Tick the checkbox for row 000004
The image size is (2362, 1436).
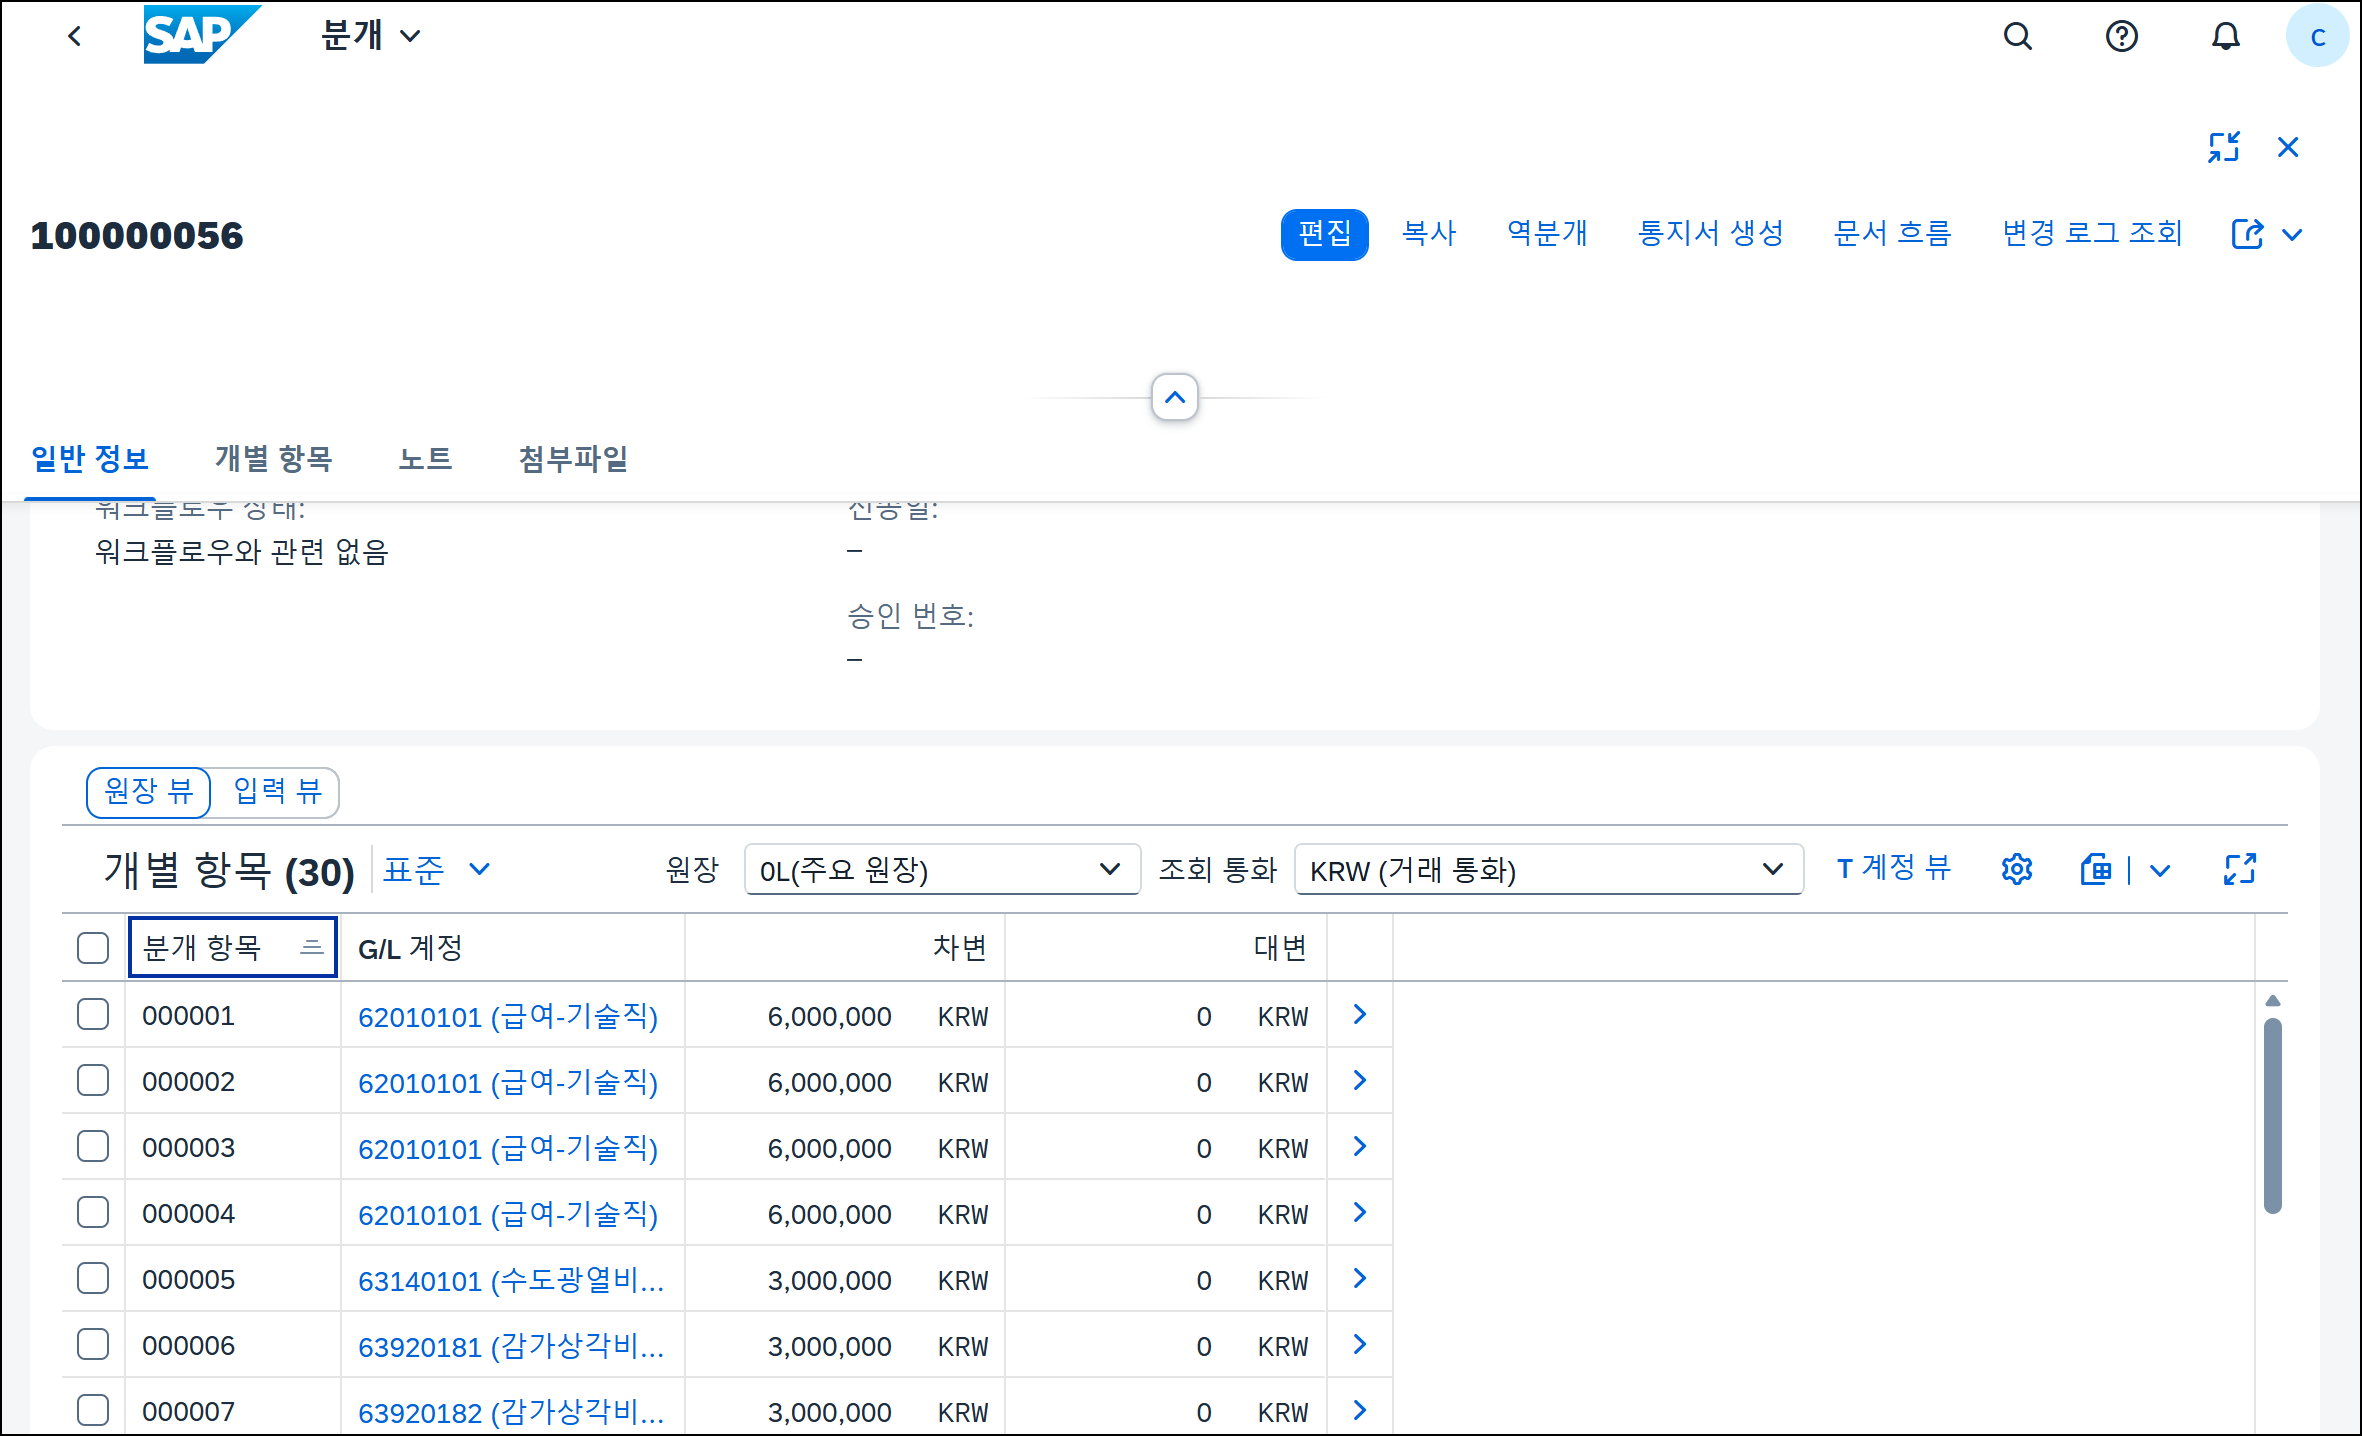(x=93, y=1213)
